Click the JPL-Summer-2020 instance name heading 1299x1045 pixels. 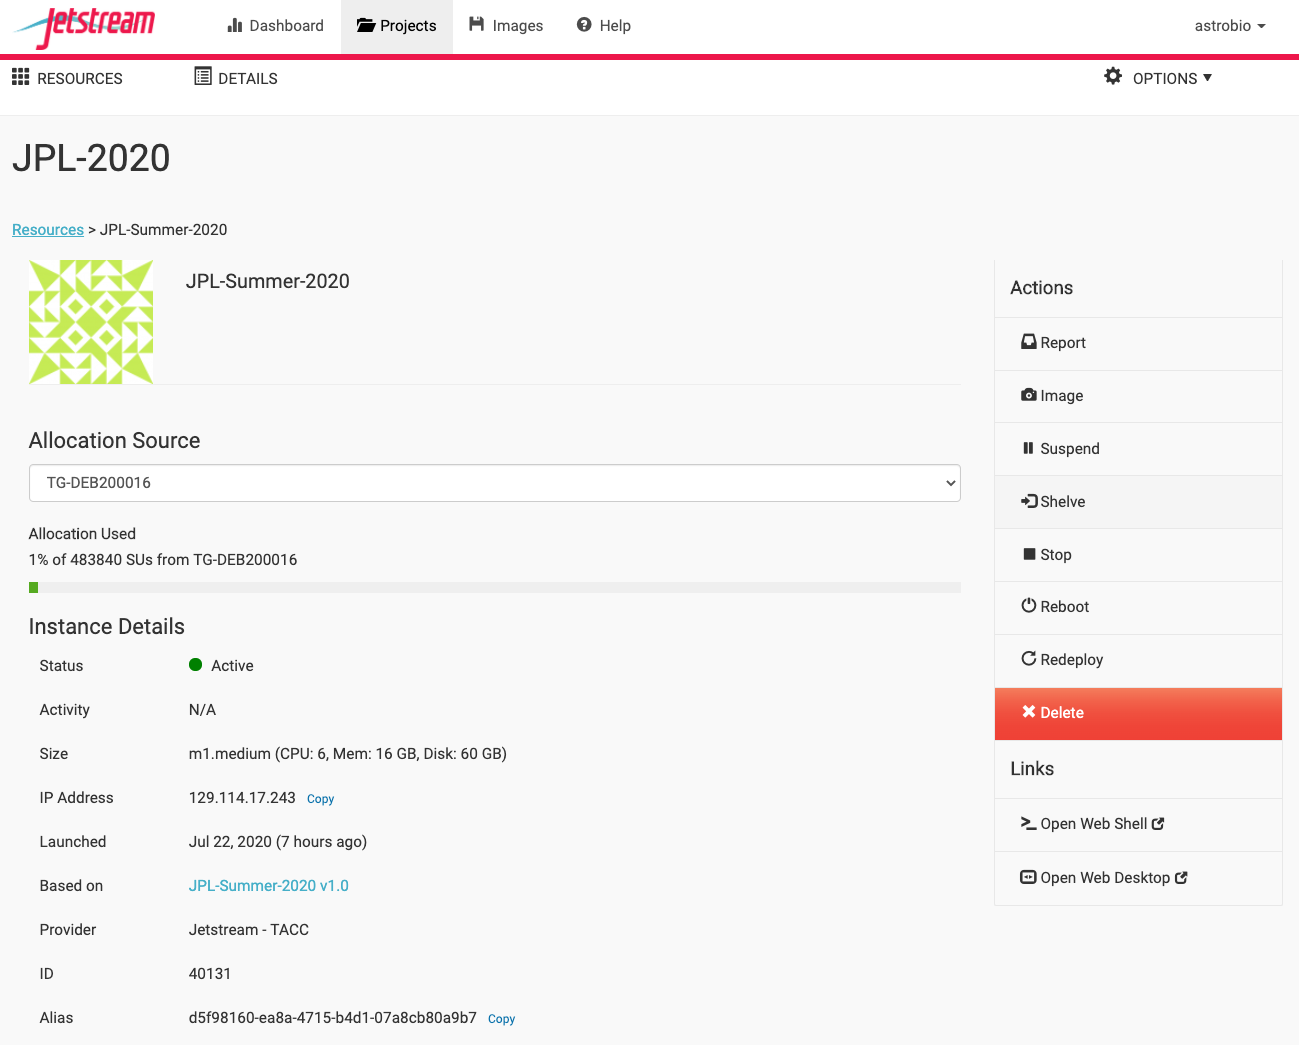(x=268, y=282)
